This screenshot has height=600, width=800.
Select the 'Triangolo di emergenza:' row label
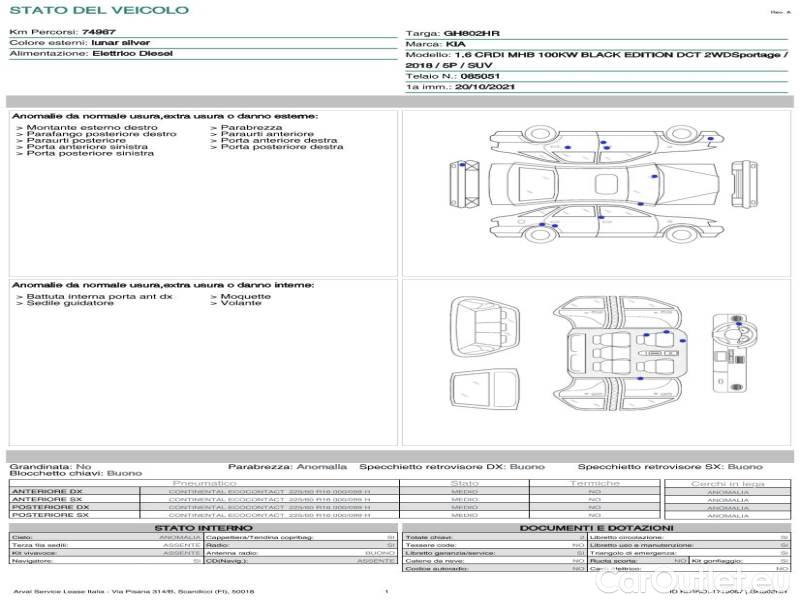coord(633,553)
